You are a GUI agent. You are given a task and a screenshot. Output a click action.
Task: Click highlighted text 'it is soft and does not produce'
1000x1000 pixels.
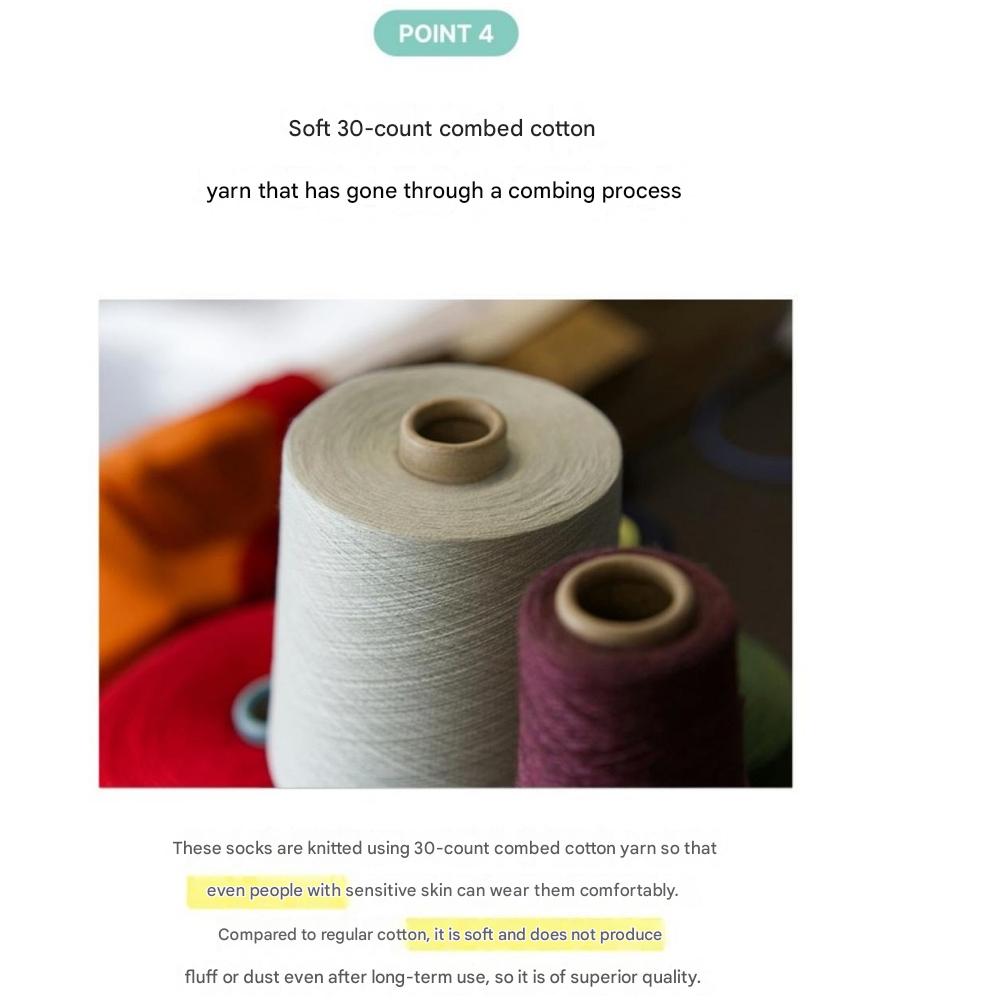[547, 935]
